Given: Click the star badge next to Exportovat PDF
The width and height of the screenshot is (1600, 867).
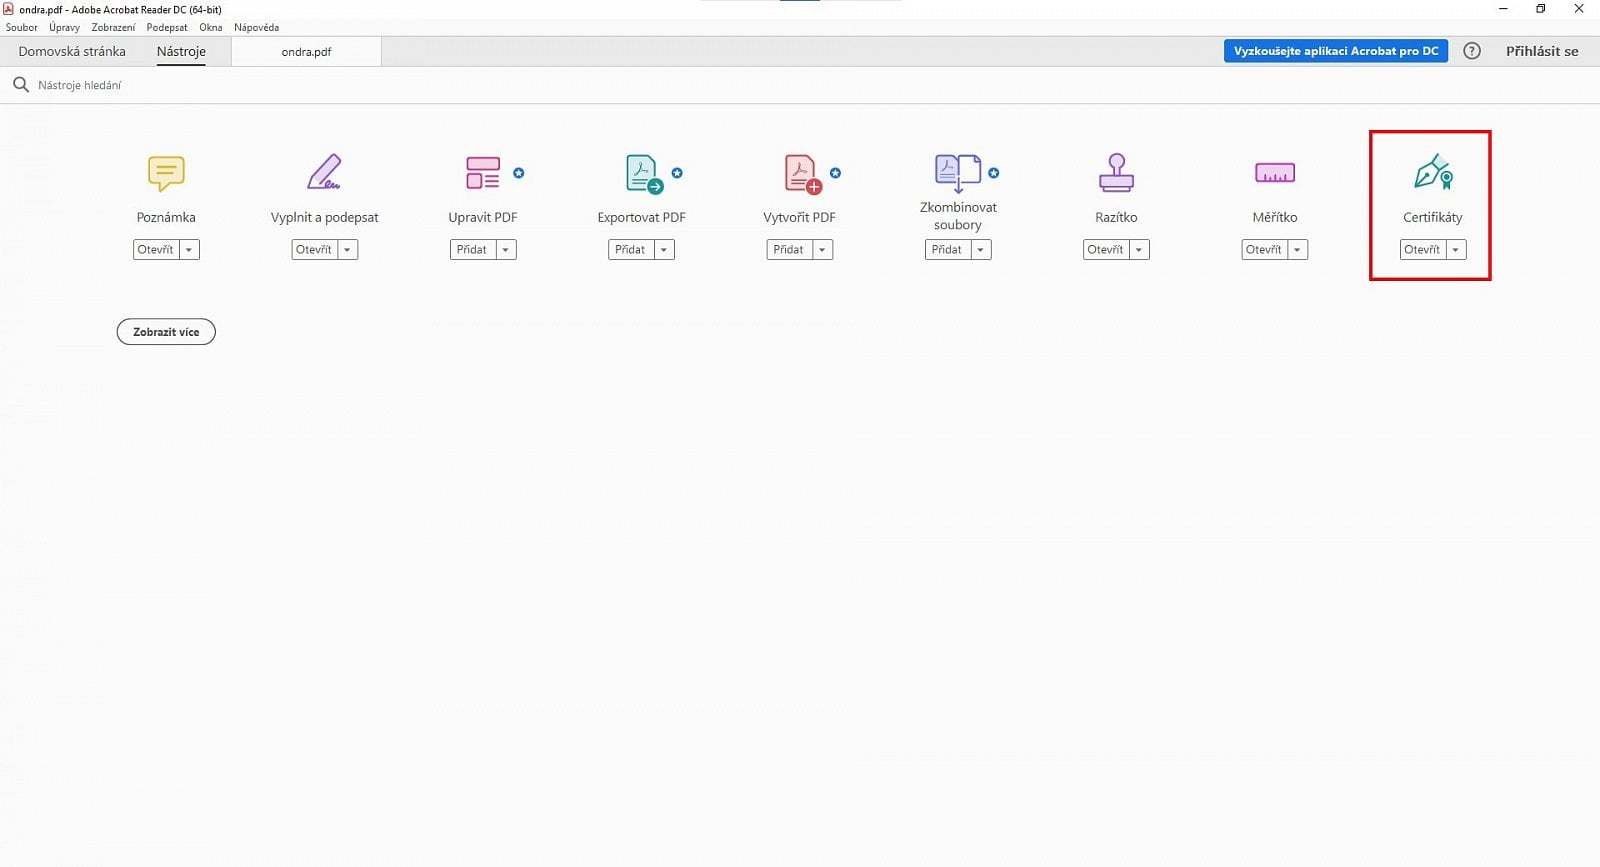Looking at the screenshot, I should pyautogui.click(x=677, y=173).
